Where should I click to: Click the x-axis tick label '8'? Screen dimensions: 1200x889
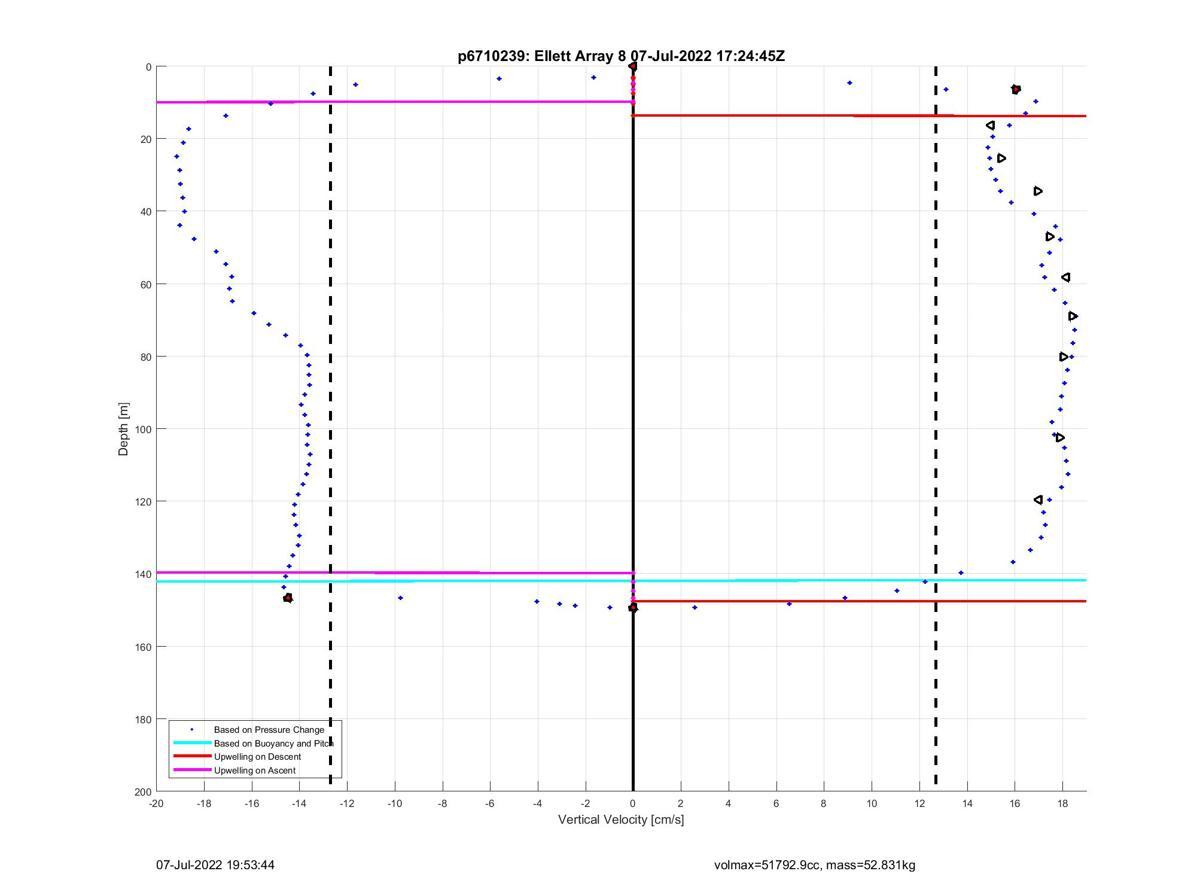[x=824, y=803]
